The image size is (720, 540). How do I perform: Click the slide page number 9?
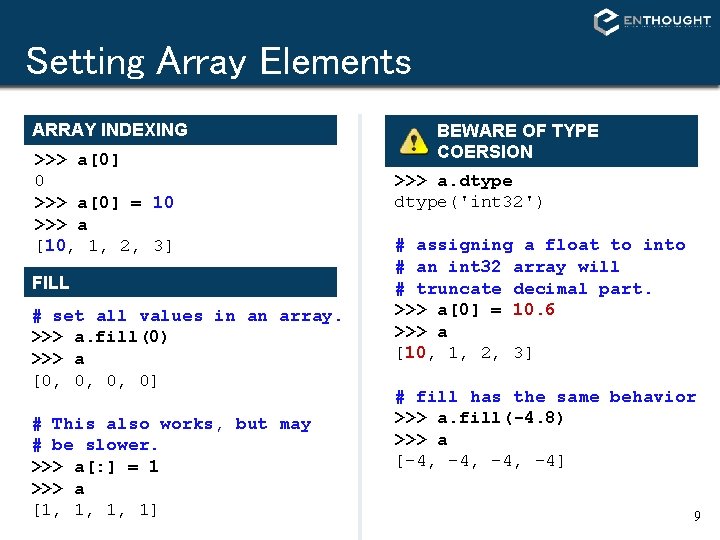pyautogui.click(x=697, y=516)
